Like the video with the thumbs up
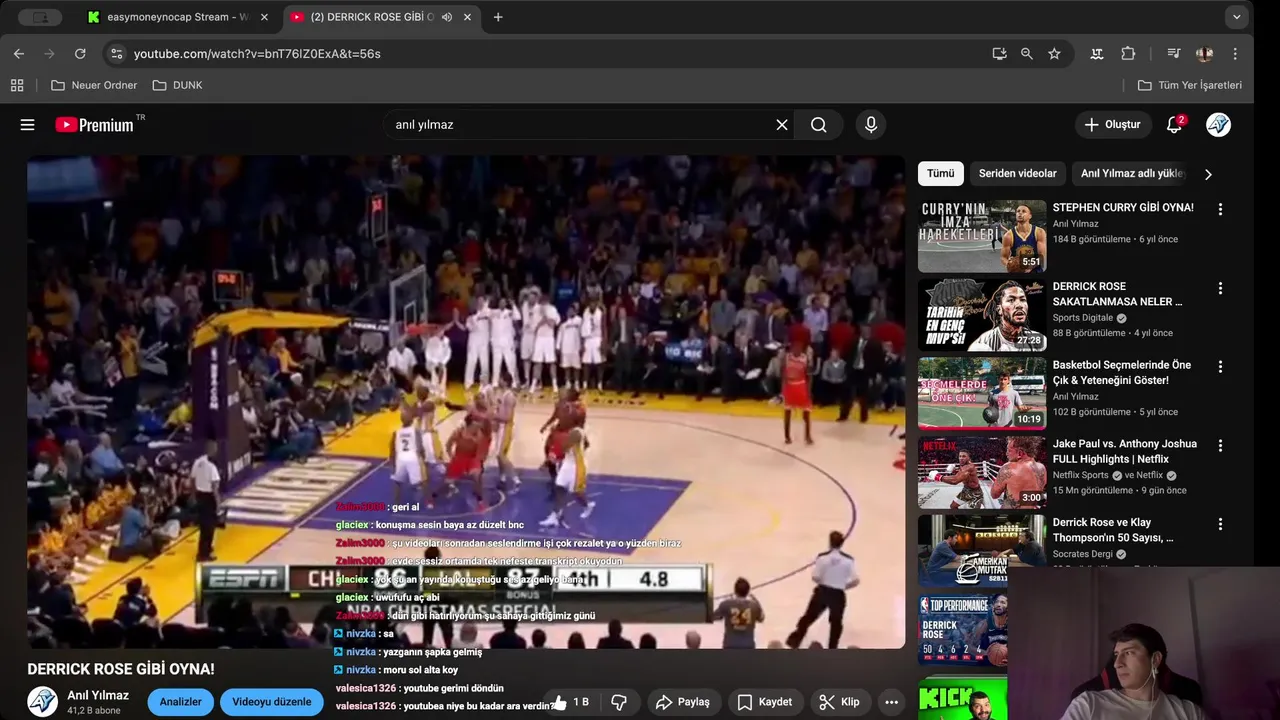 pyautogui.click(x=571, y=702)
